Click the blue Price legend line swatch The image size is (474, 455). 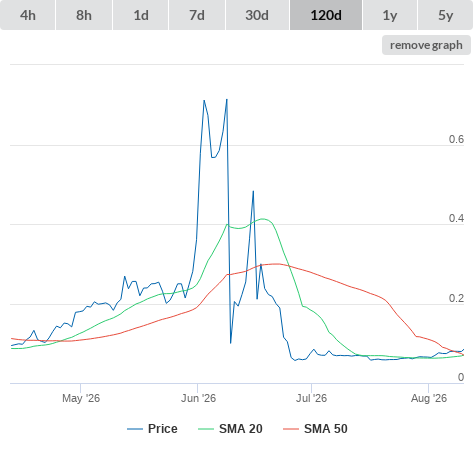click(135, 429)
